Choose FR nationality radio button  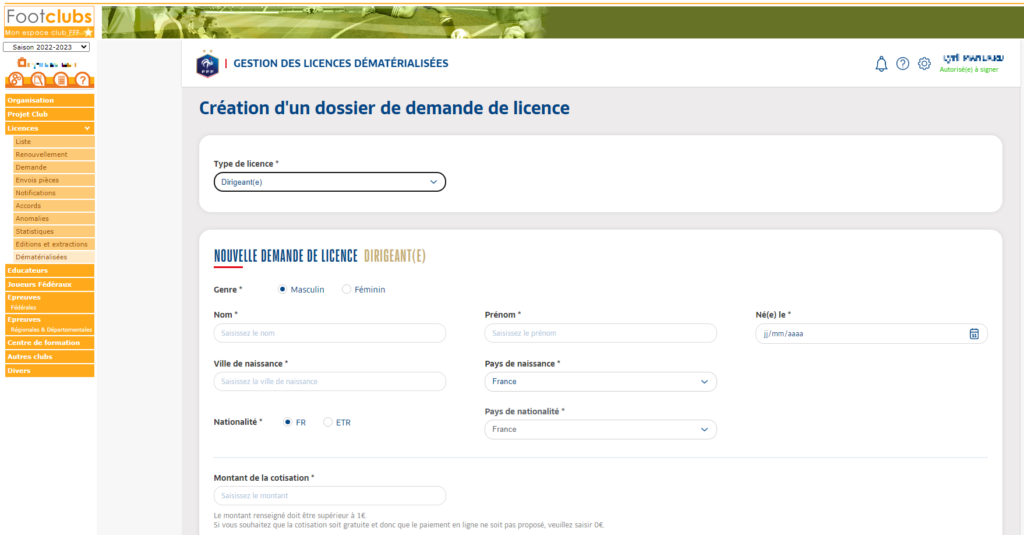tap(287, 422)
